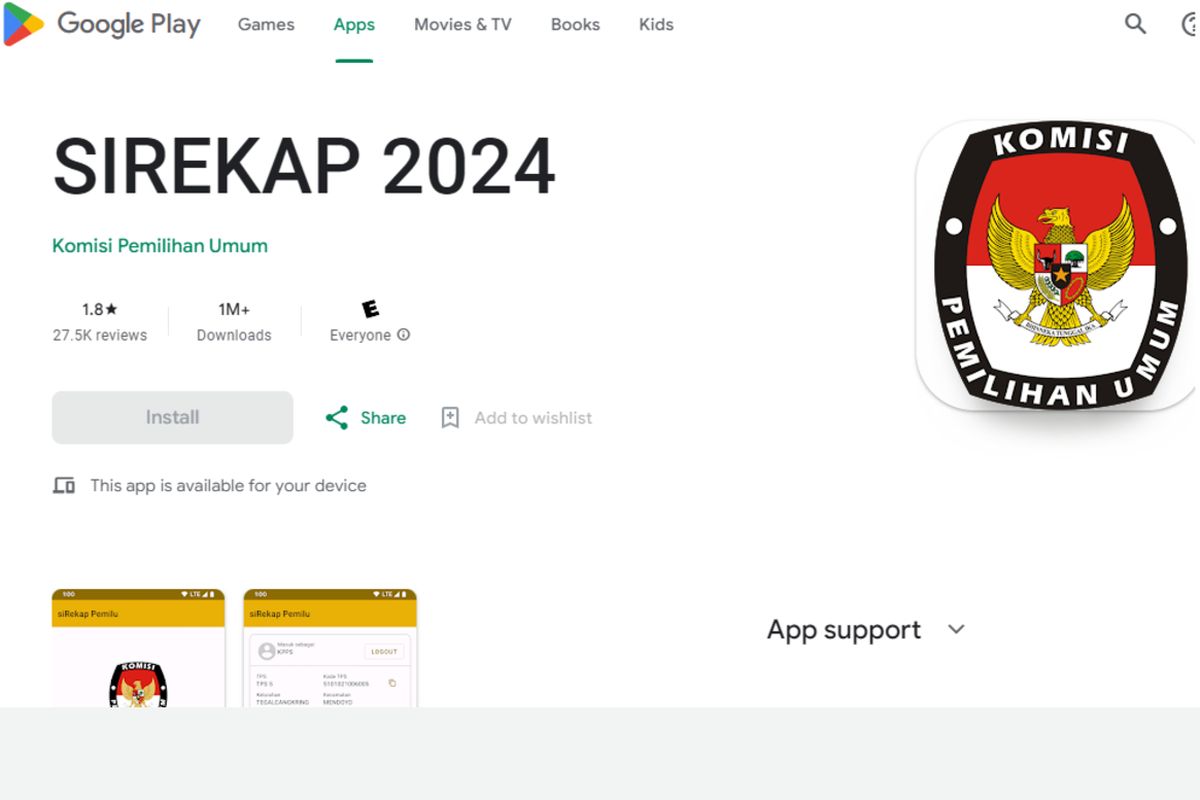The image size is (1200, 800).
Task: Click the device availability icon
Action: [x=64, y=486]
